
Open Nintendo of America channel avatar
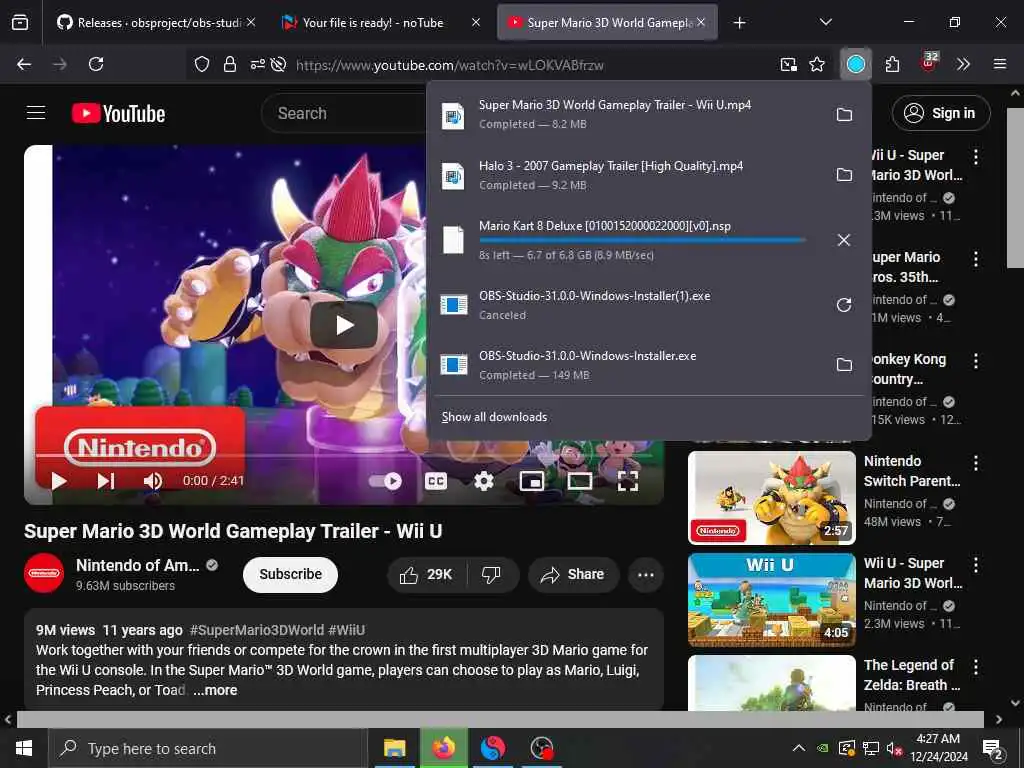tap(44, 574)
